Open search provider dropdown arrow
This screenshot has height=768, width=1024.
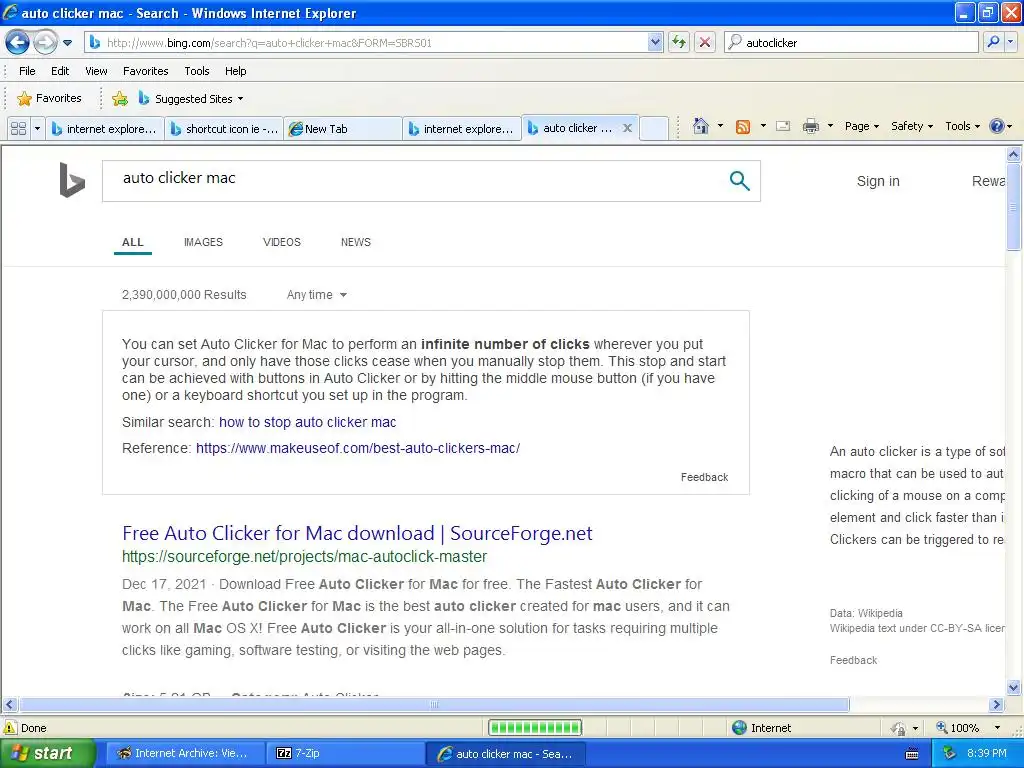[1010, 42]
